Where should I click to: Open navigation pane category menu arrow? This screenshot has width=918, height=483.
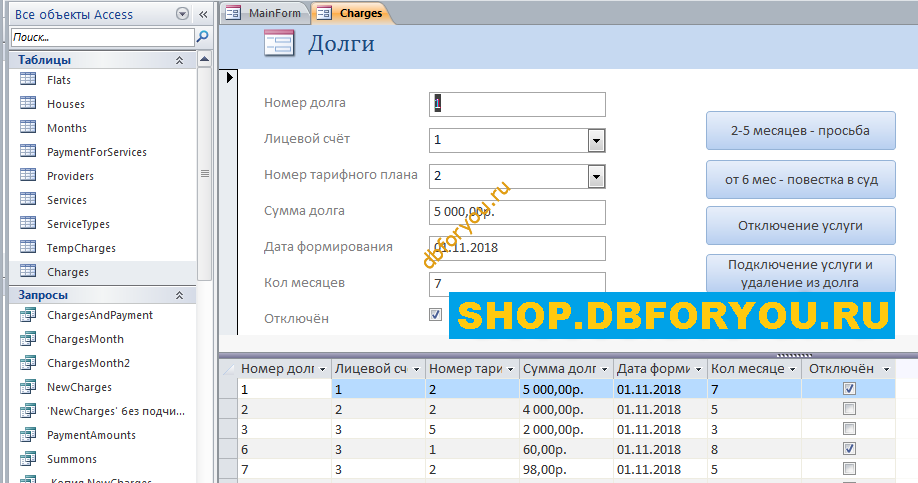point(182,14)
